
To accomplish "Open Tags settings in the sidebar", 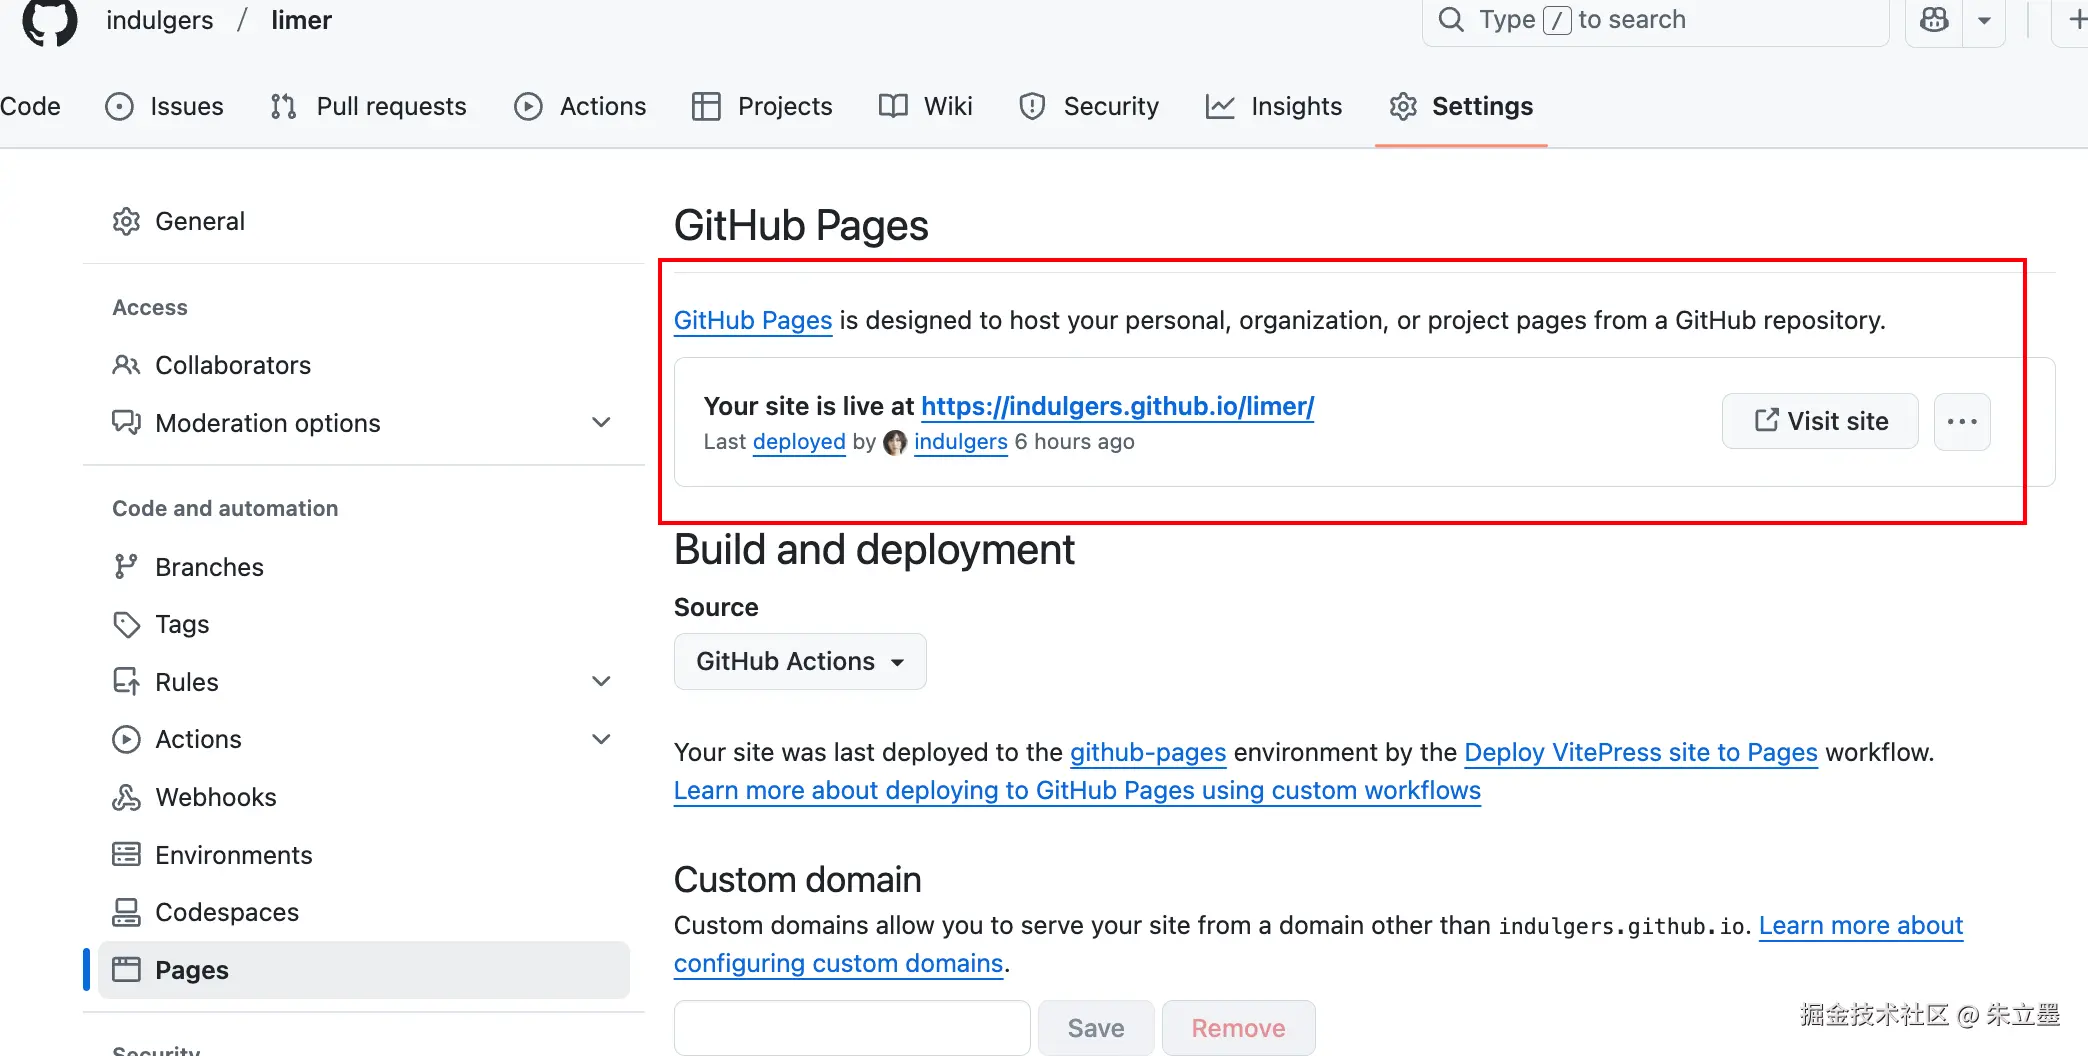I will point(181,624).
